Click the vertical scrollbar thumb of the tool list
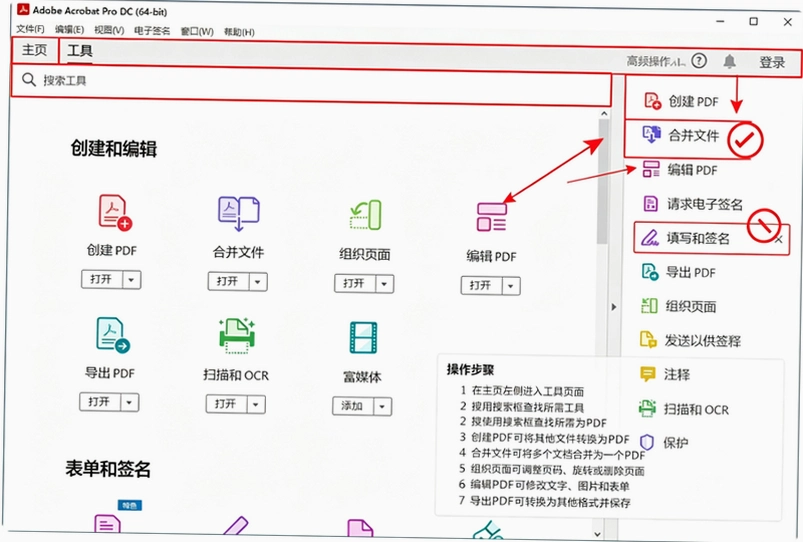Viewport: 803px width, 542px height. pos(603,181)
